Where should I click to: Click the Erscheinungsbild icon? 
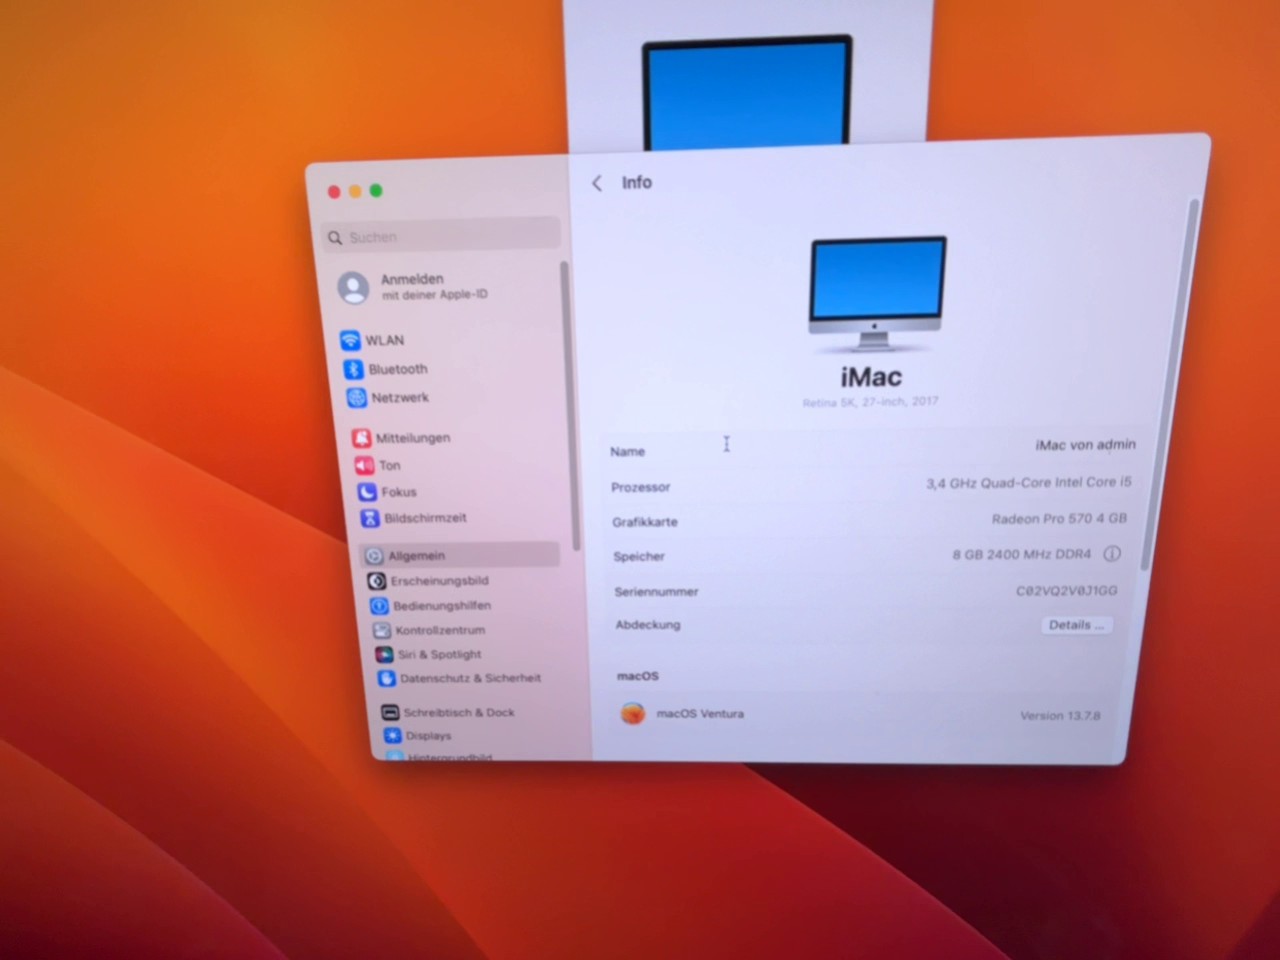point(376,581)
